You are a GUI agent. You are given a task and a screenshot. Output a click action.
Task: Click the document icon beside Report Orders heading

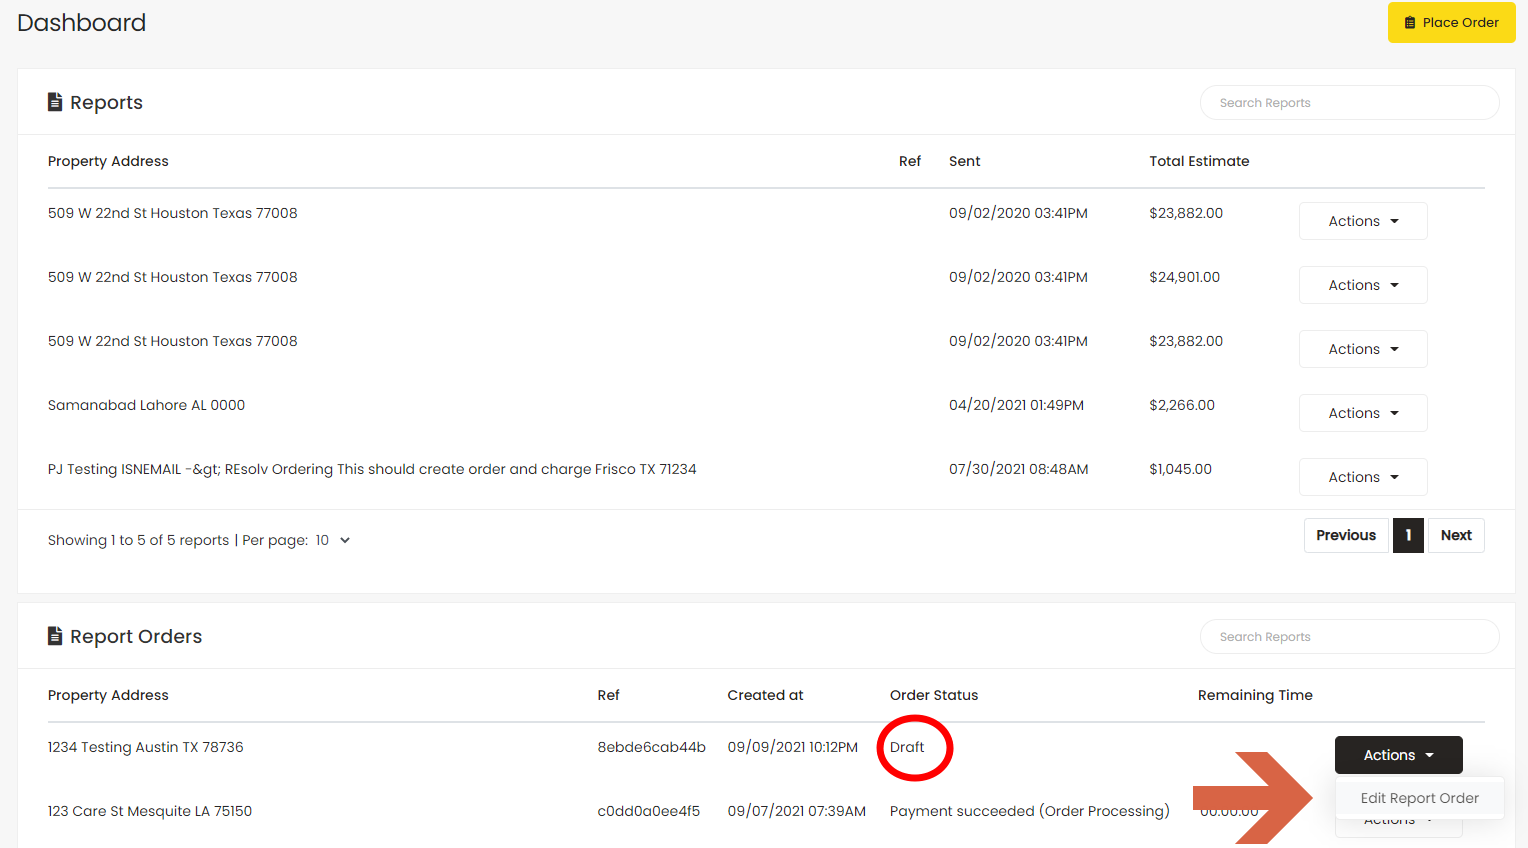coord(55,635)
